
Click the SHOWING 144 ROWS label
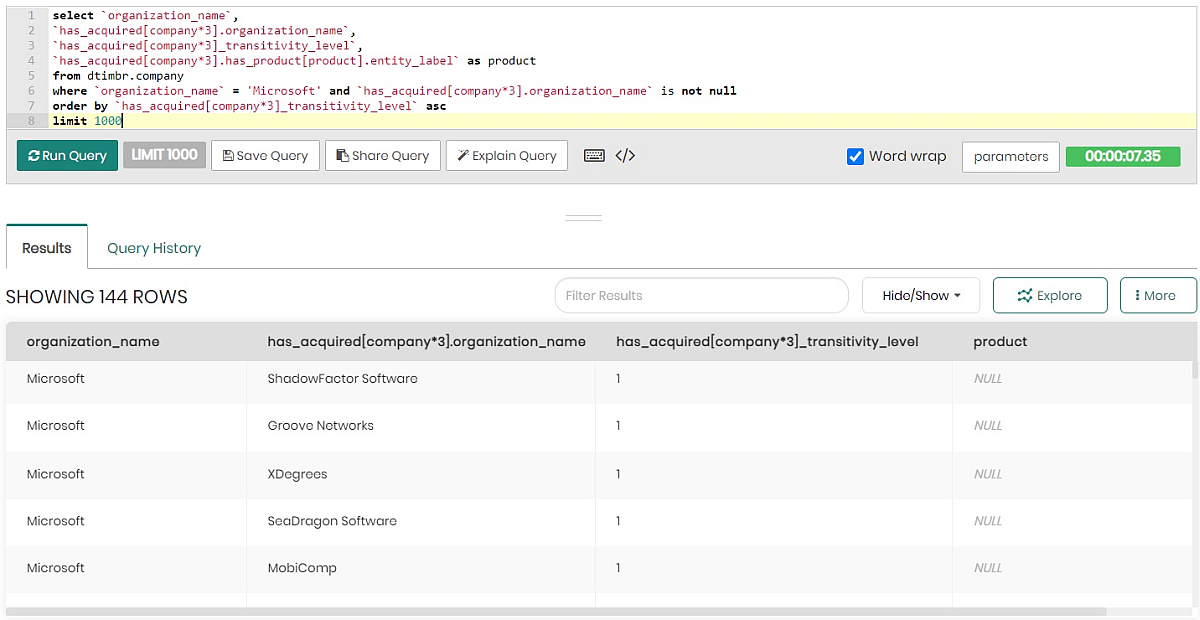[x=97, y=297]
